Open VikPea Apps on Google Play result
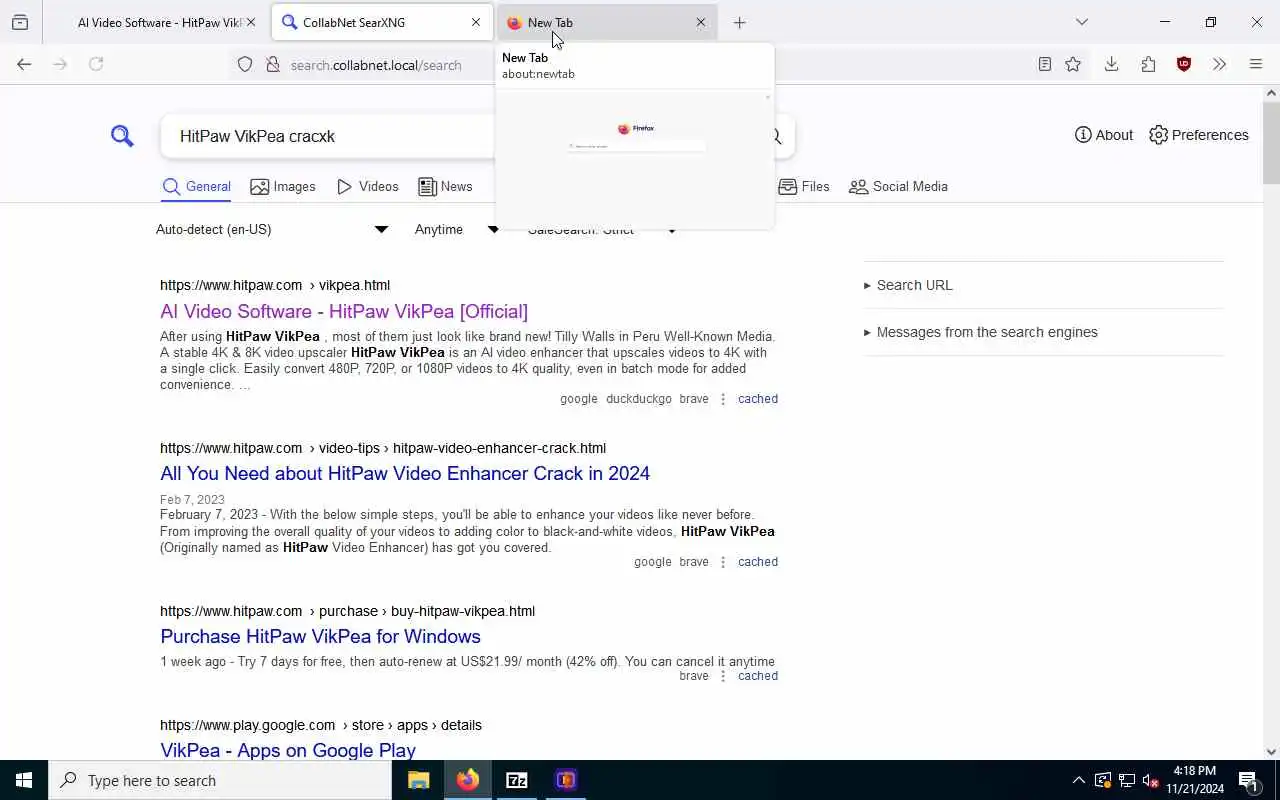The width and height of the screenshot is (1280, 800). [288, 750]
